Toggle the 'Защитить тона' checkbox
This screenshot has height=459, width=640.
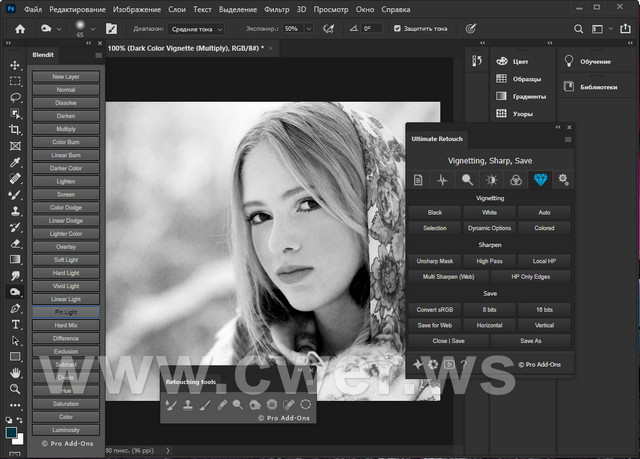pyautogui.click(x=397, y=29)
